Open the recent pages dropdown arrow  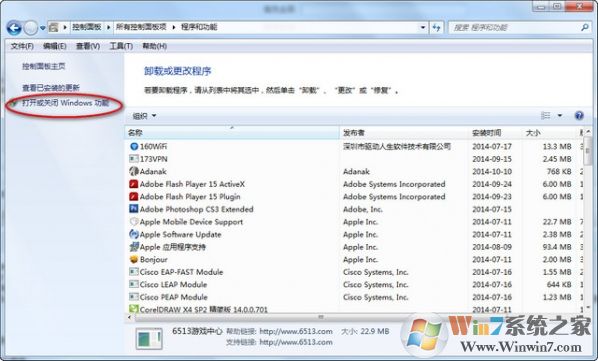42,28
